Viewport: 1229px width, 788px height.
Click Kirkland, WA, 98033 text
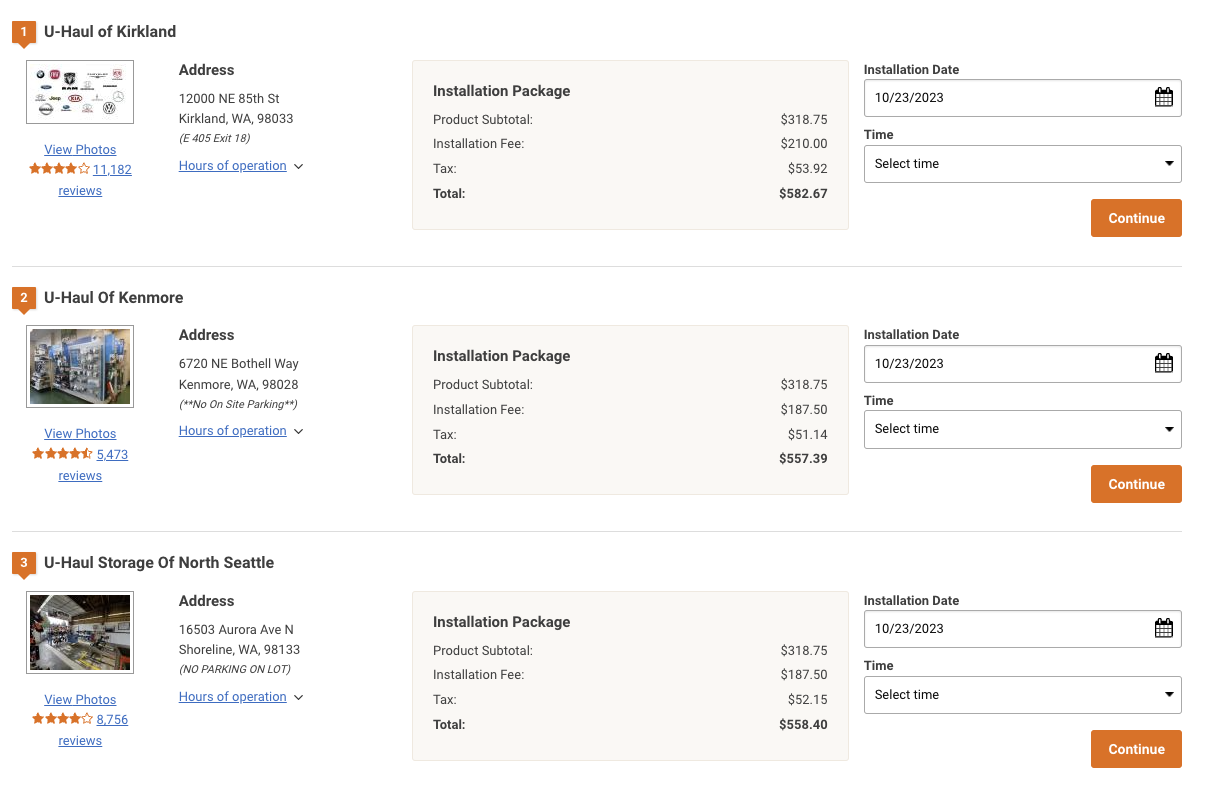click(236, 119)
